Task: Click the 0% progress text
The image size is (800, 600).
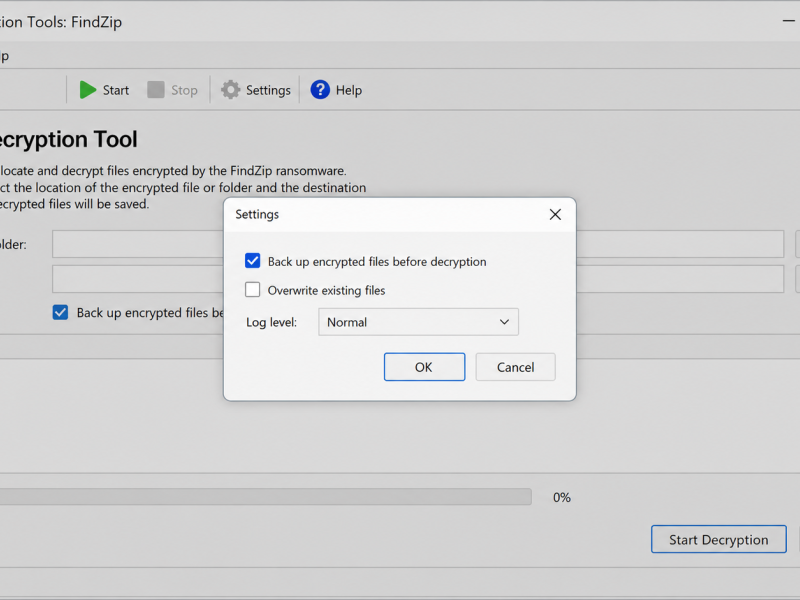Action: pos(562,497)
